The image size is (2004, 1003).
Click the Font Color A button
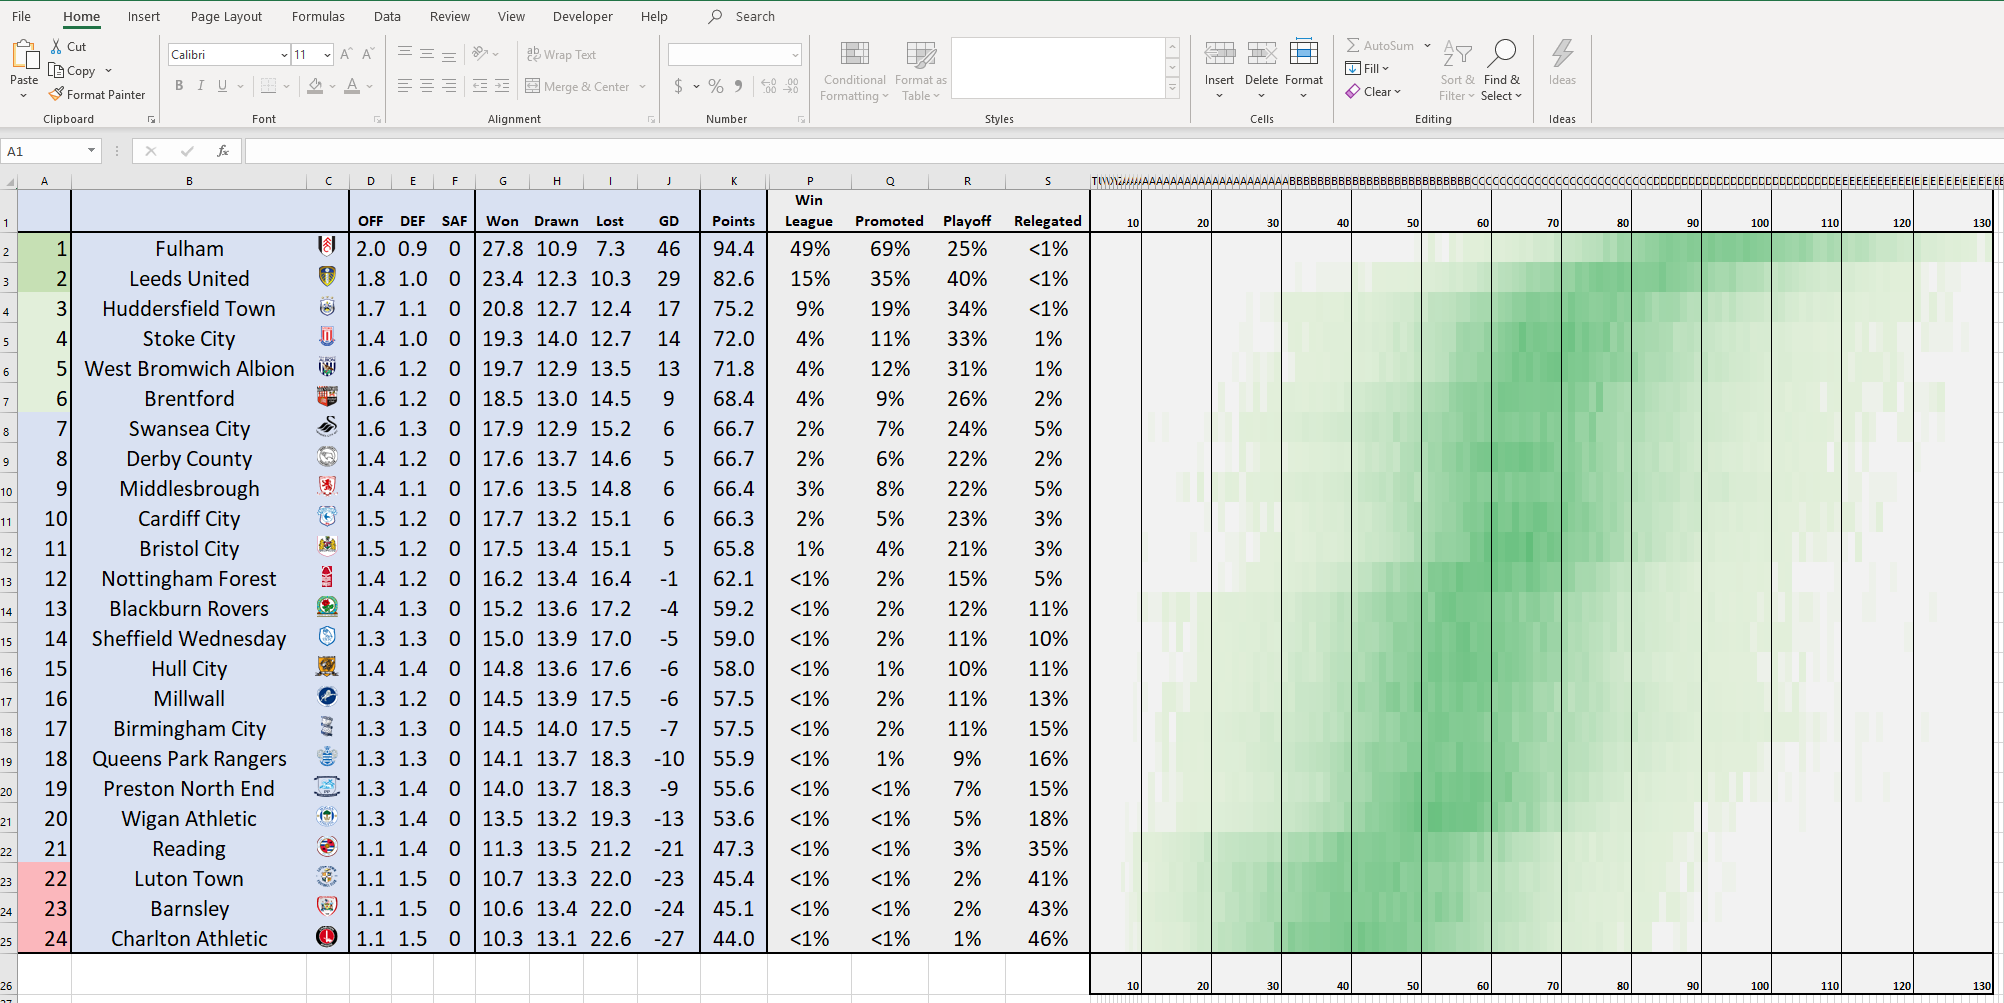pos(352,86)
